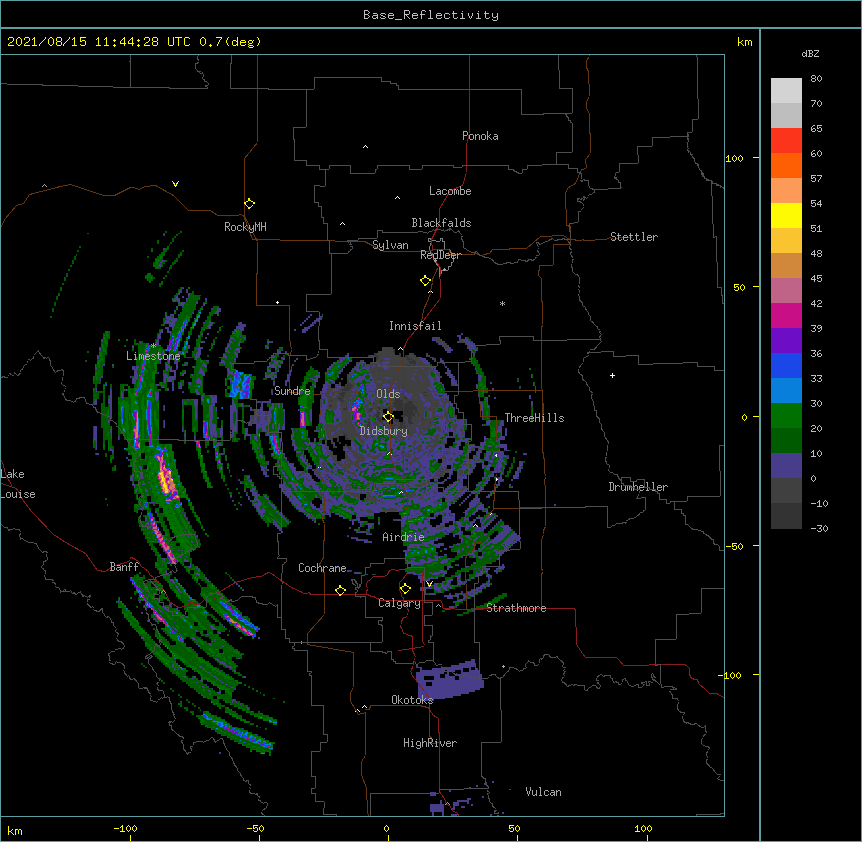Viewport: 862px width, 842px height.
Task: Click the Didsbury label
Action: (383, 431)
